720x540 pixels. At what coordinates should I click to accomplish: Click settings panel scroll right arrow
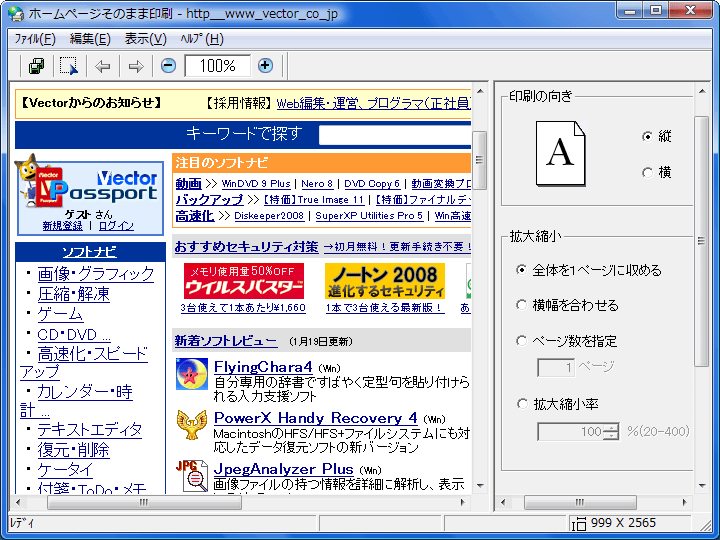pos(685,503)
